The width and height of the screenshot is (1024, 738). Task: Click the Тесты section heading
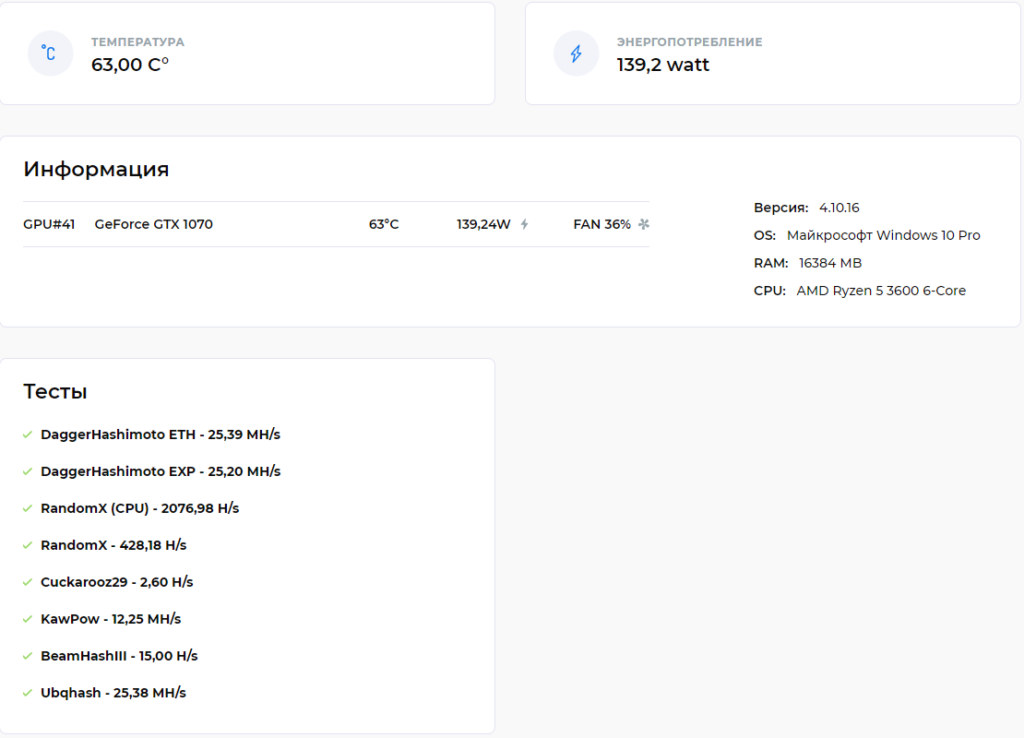[x=55, y=392]
